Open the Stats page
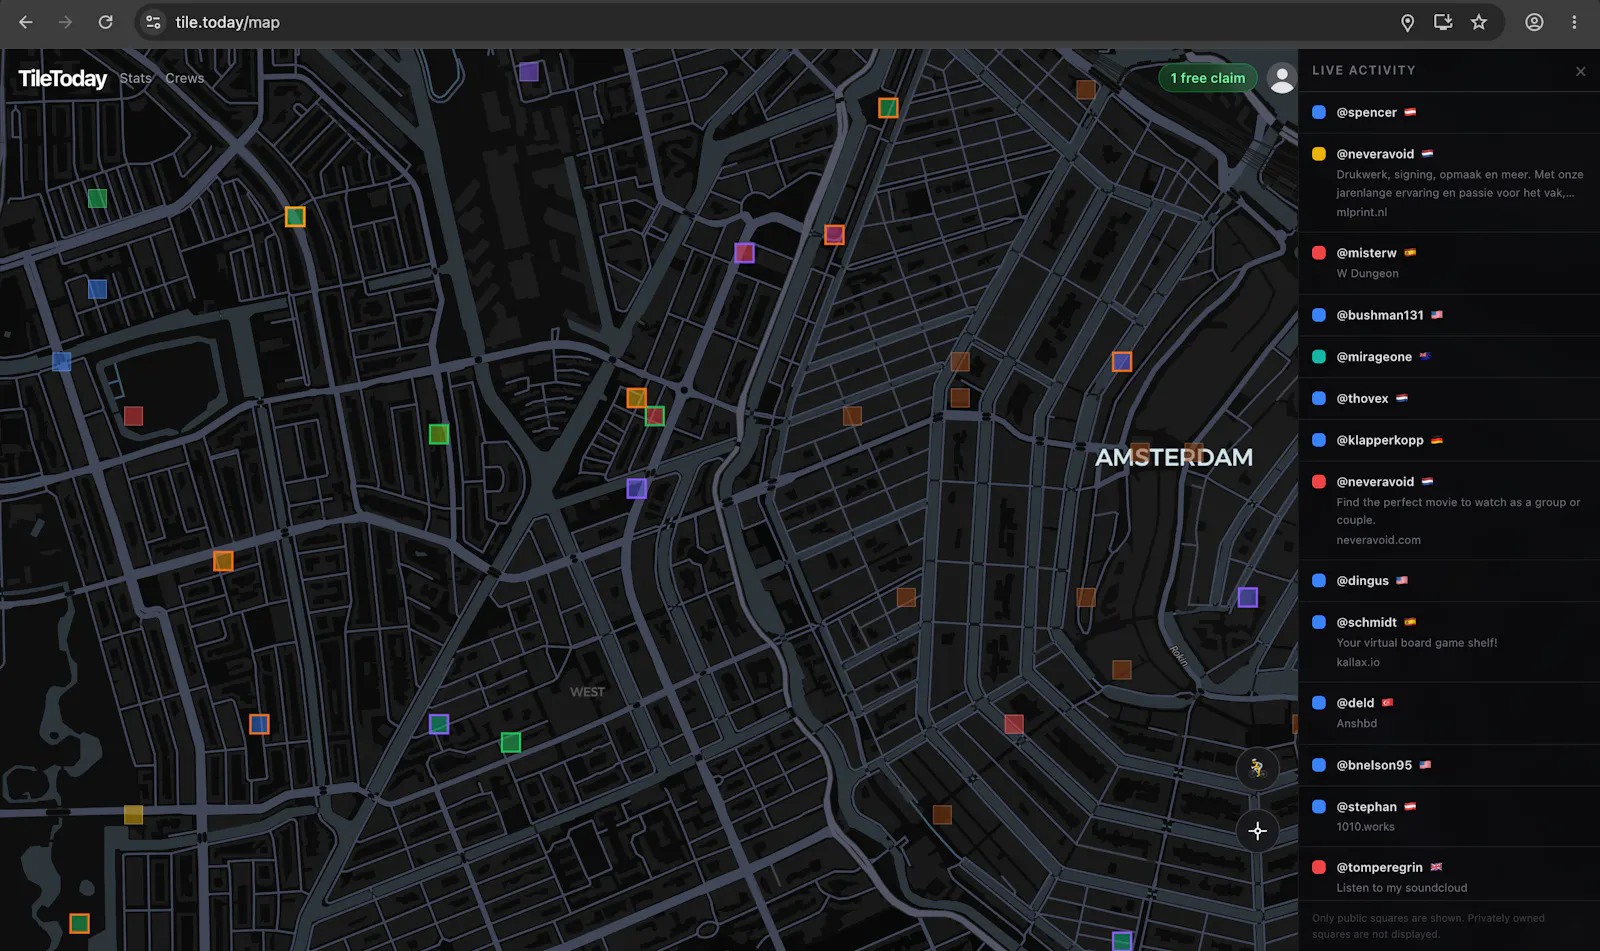 (x=136, y=78)
